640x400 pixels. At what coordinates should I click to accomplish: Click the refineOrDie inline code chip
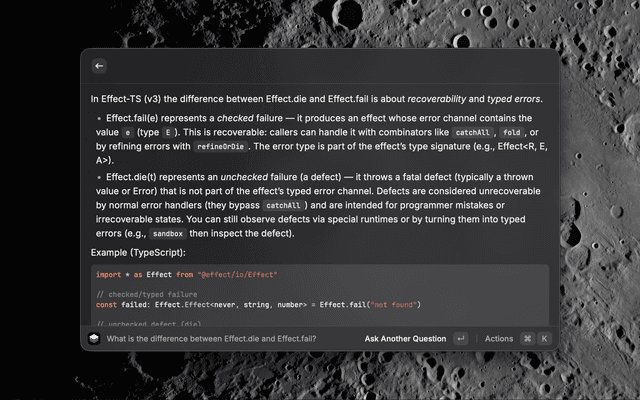tap(220, 147)
